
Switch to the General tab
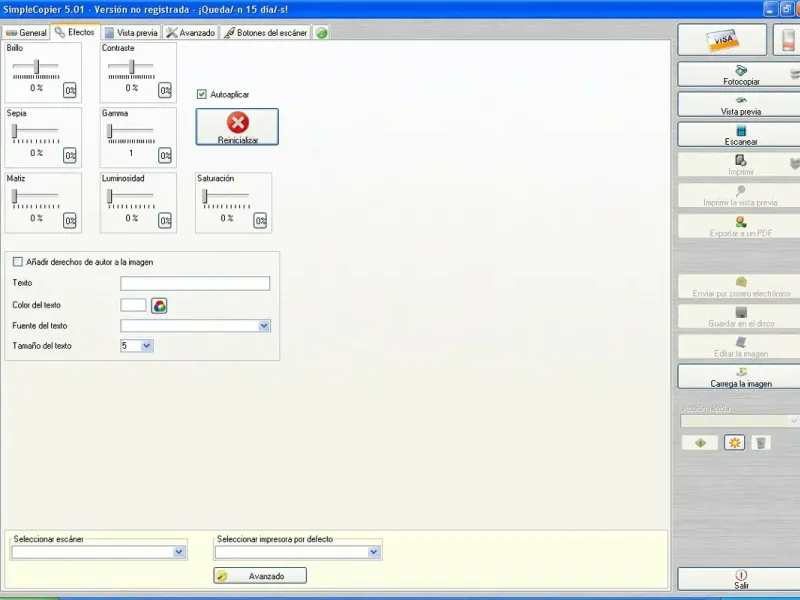[x=27, y=33]
